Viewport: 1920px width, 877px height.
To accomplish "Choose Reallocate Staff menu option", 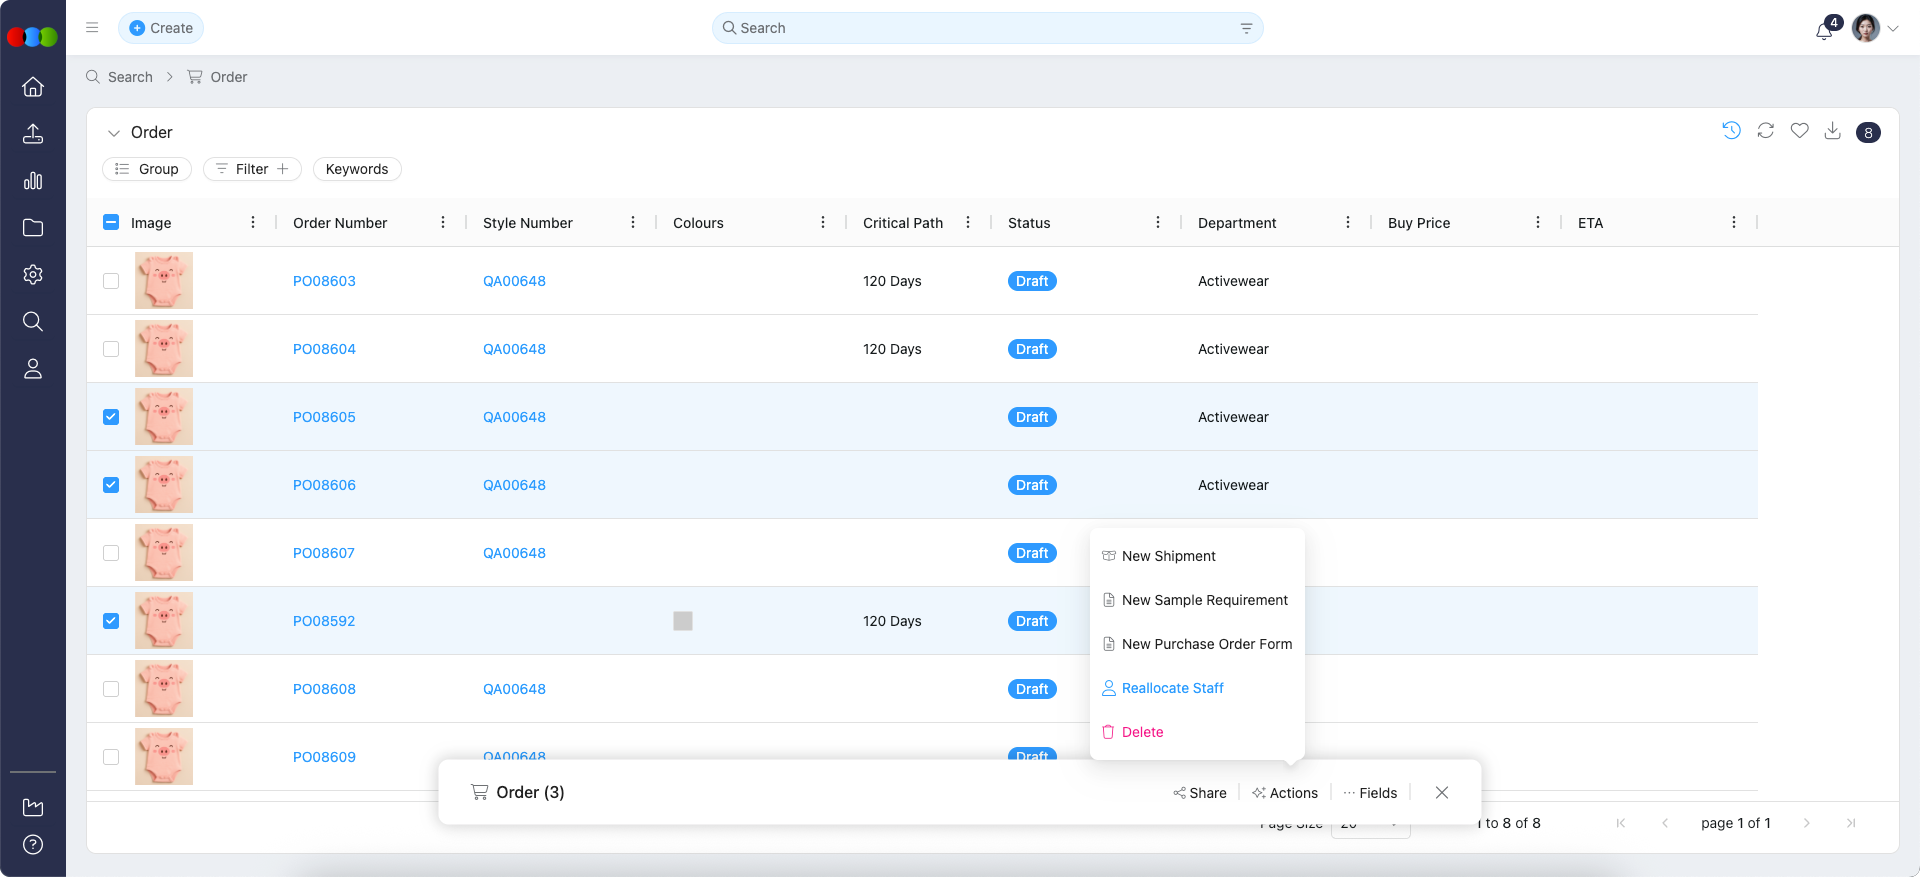I will pos(1172,688).
